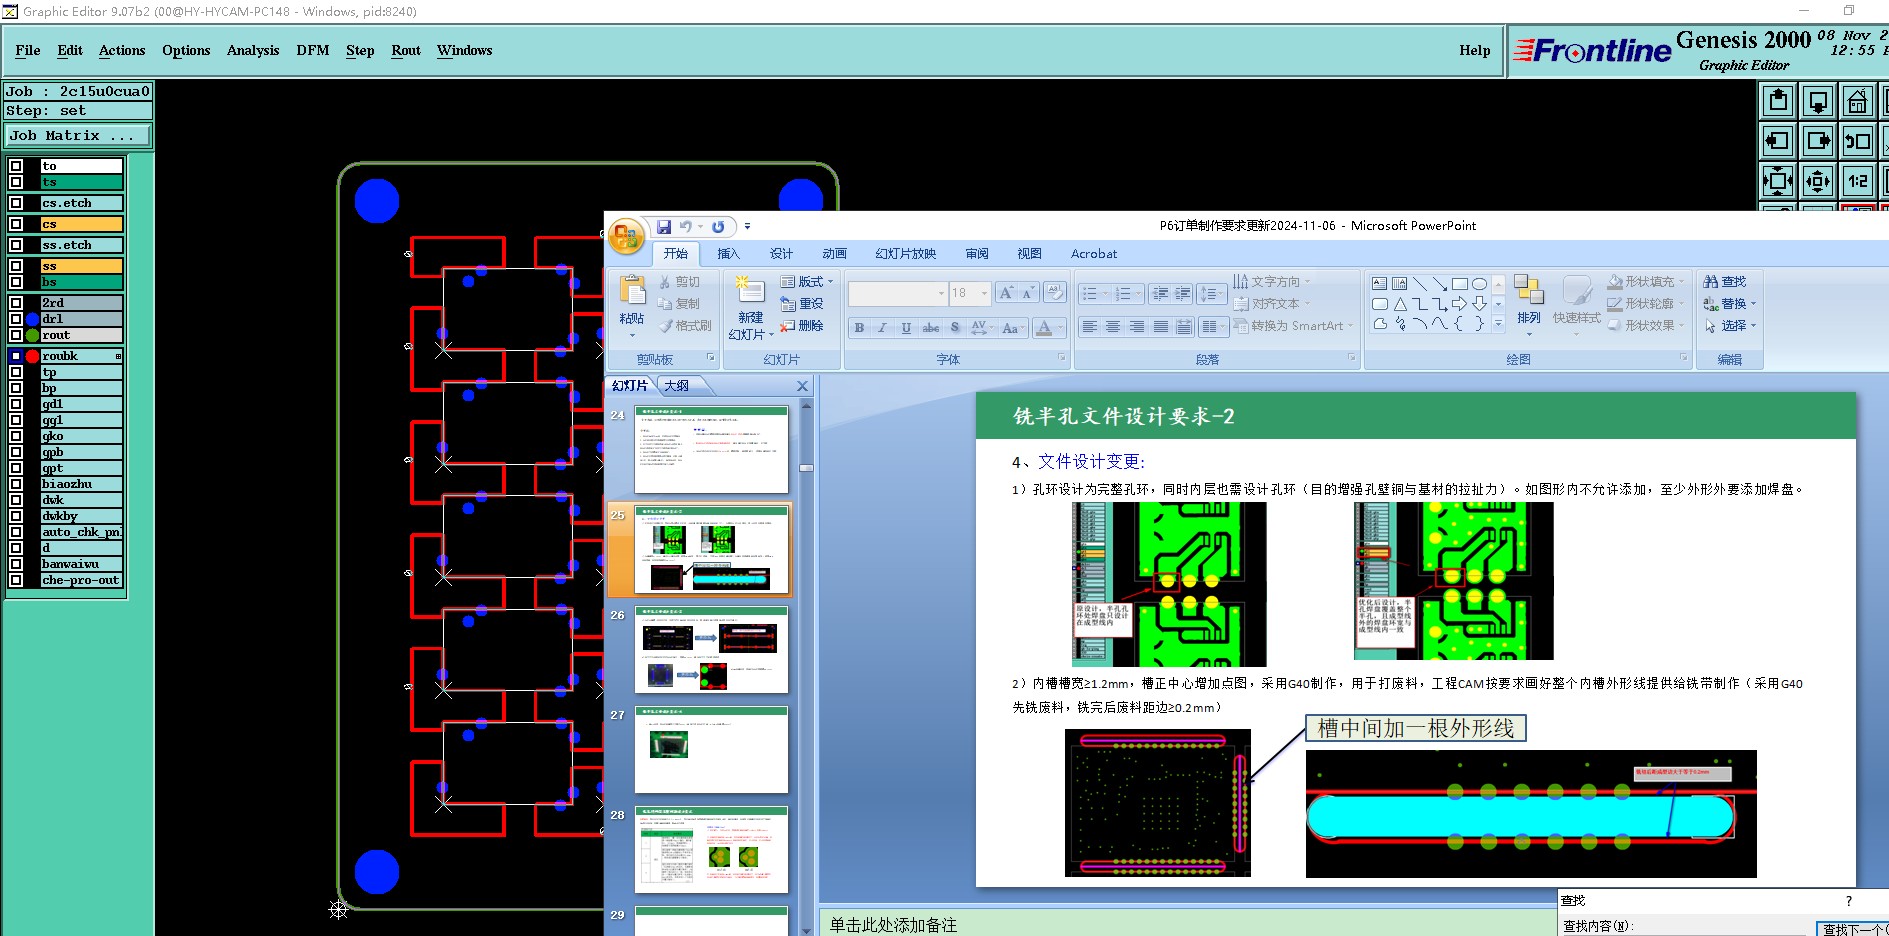The width and height of the screenshot is (1889, 936).
Task: Click the Job Matrix button
Action: [x=78, y=136]
